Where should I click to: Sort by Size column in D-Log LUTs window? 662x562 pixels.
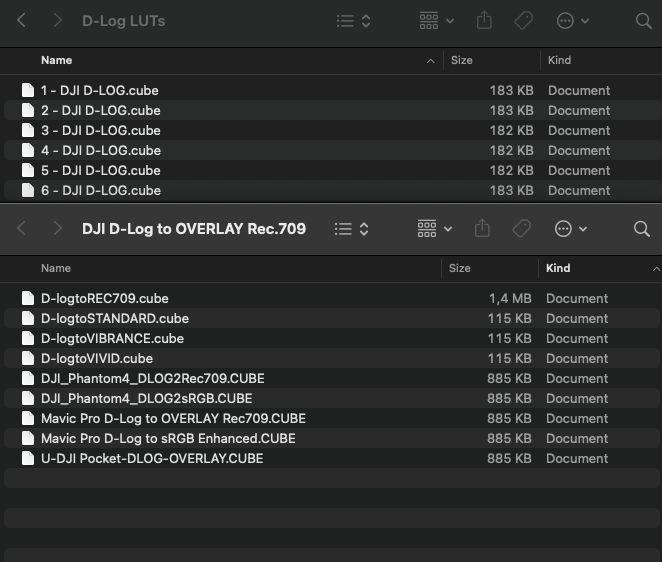coord(462,61)
